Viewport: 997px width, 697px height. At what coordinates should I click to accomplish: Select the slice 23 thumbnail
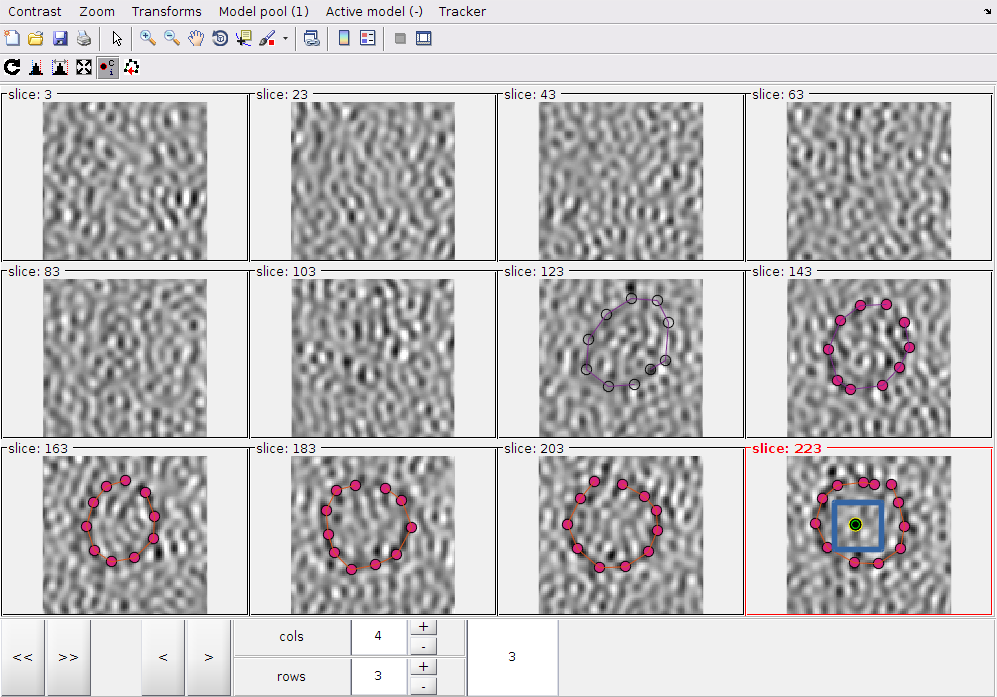(373, 181)
